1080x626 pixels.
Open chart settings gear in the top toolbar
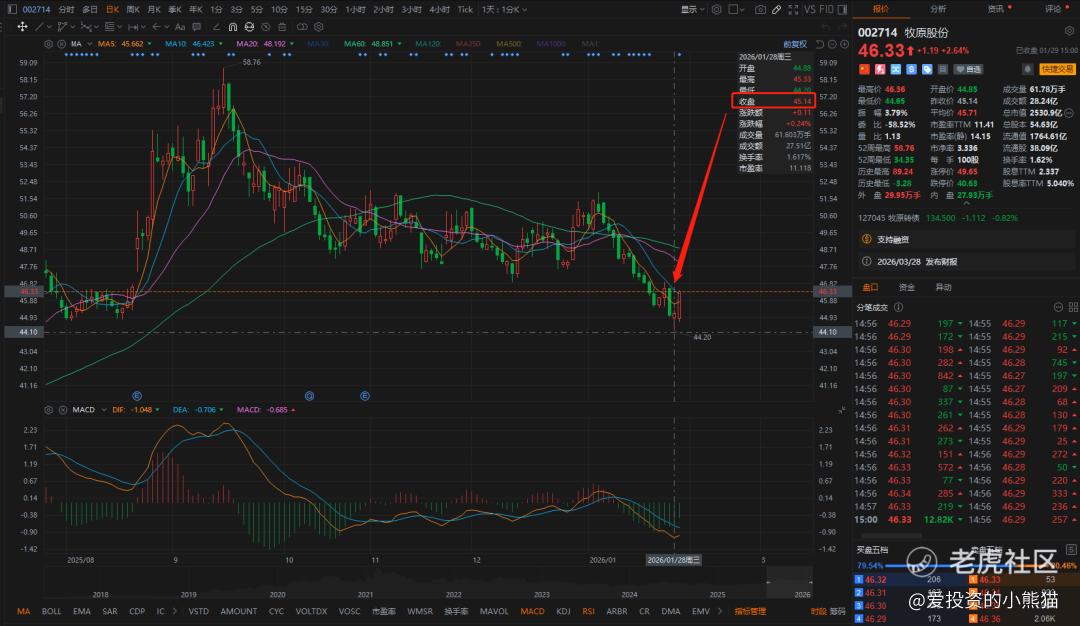(716, 10)
